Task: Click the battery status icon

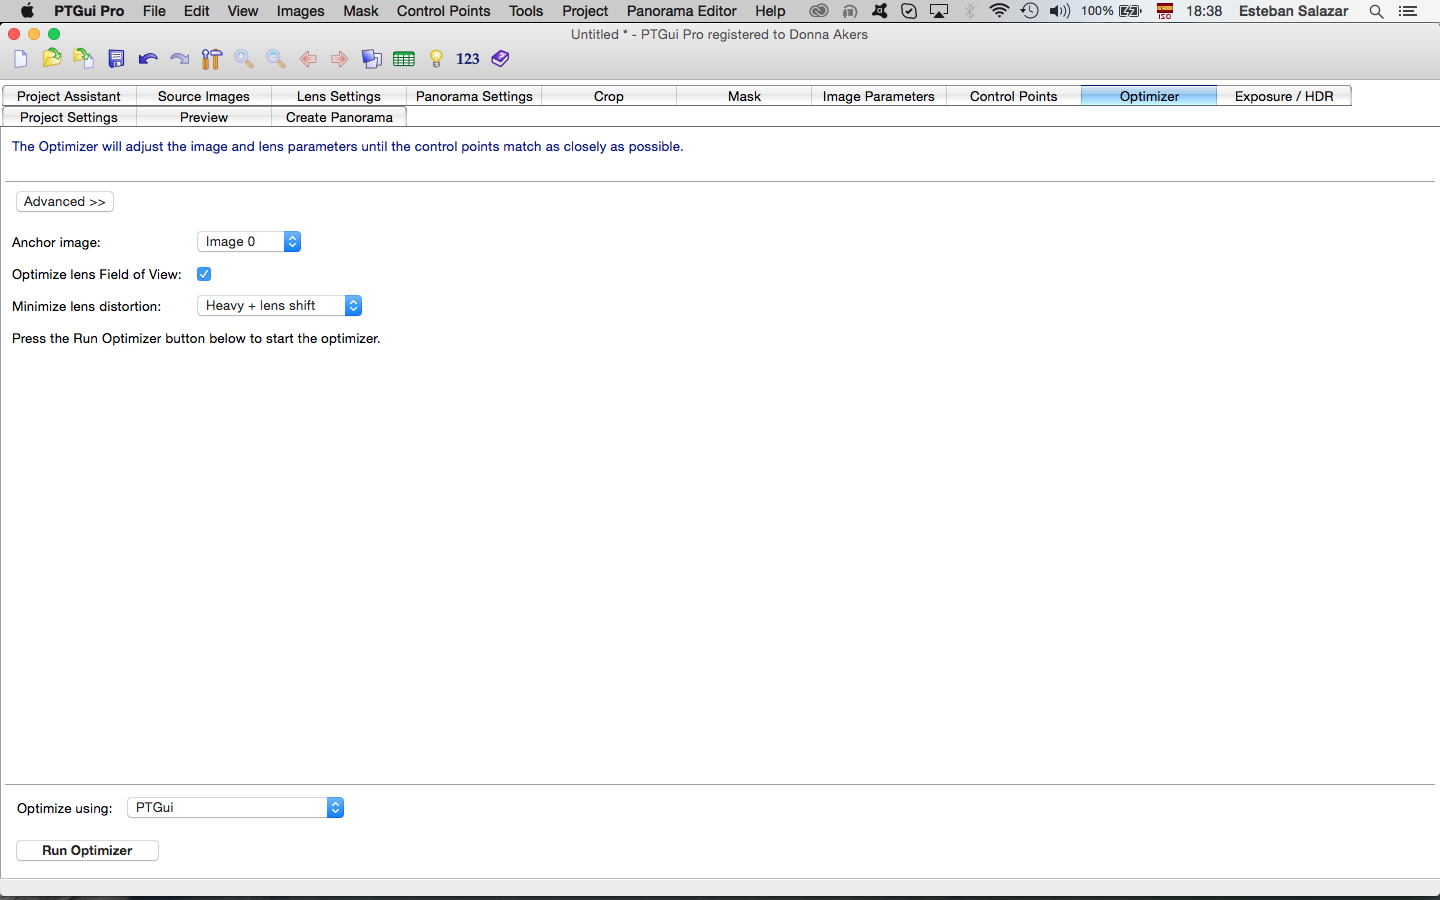Action: (x=1130, y=11)
